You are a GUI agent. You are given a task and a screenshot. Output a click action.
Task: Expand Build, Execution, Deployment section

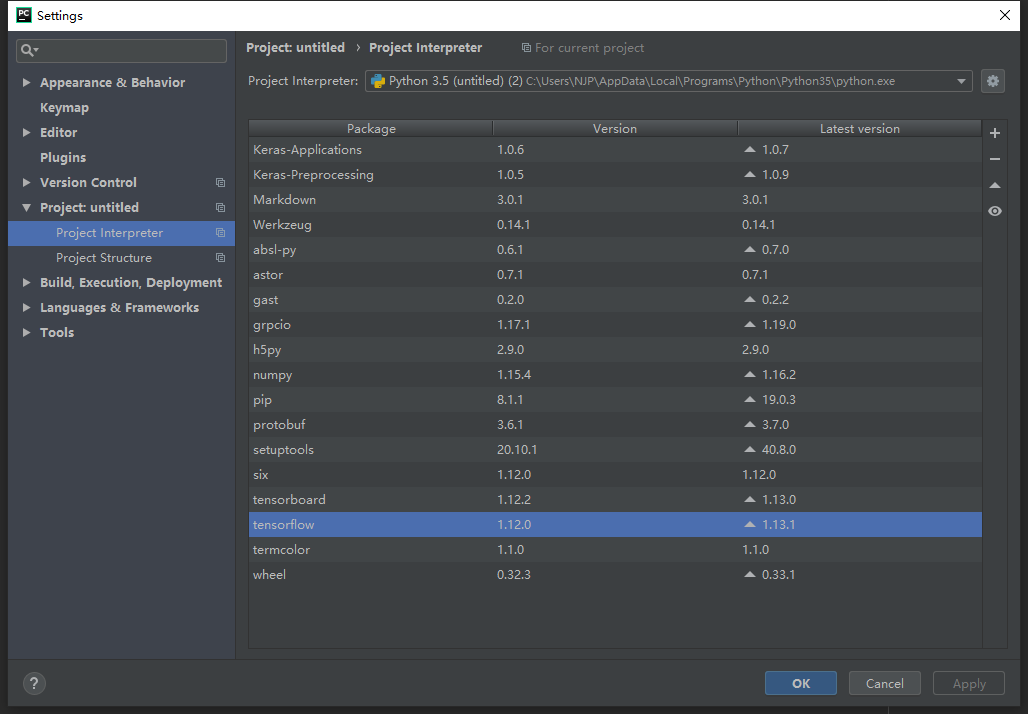click(26, 283)
